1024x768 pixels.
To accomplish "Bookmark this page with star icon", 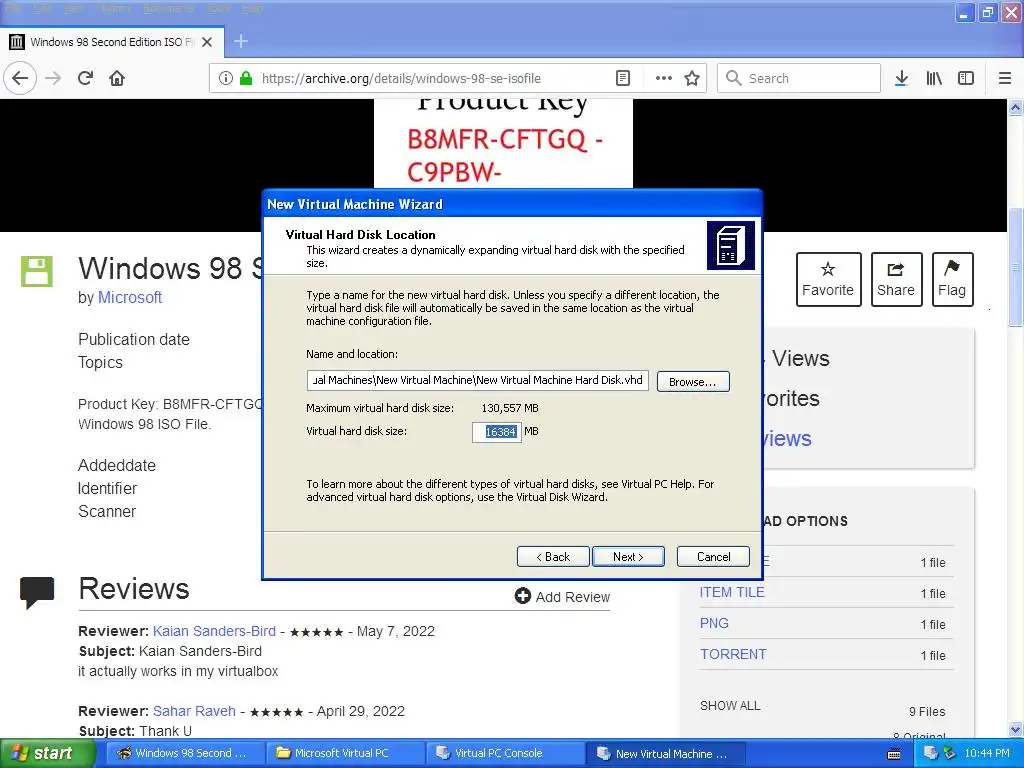I will pos(692,78).
